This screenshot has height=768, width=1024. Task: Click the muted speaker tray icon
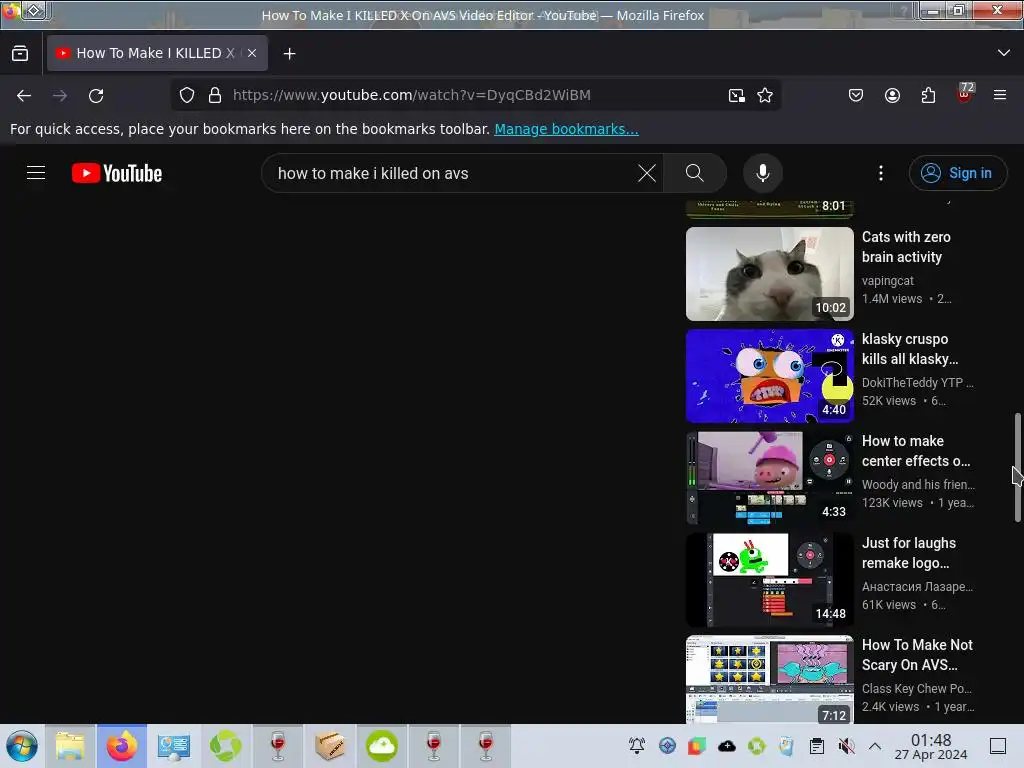coord(846,746)
